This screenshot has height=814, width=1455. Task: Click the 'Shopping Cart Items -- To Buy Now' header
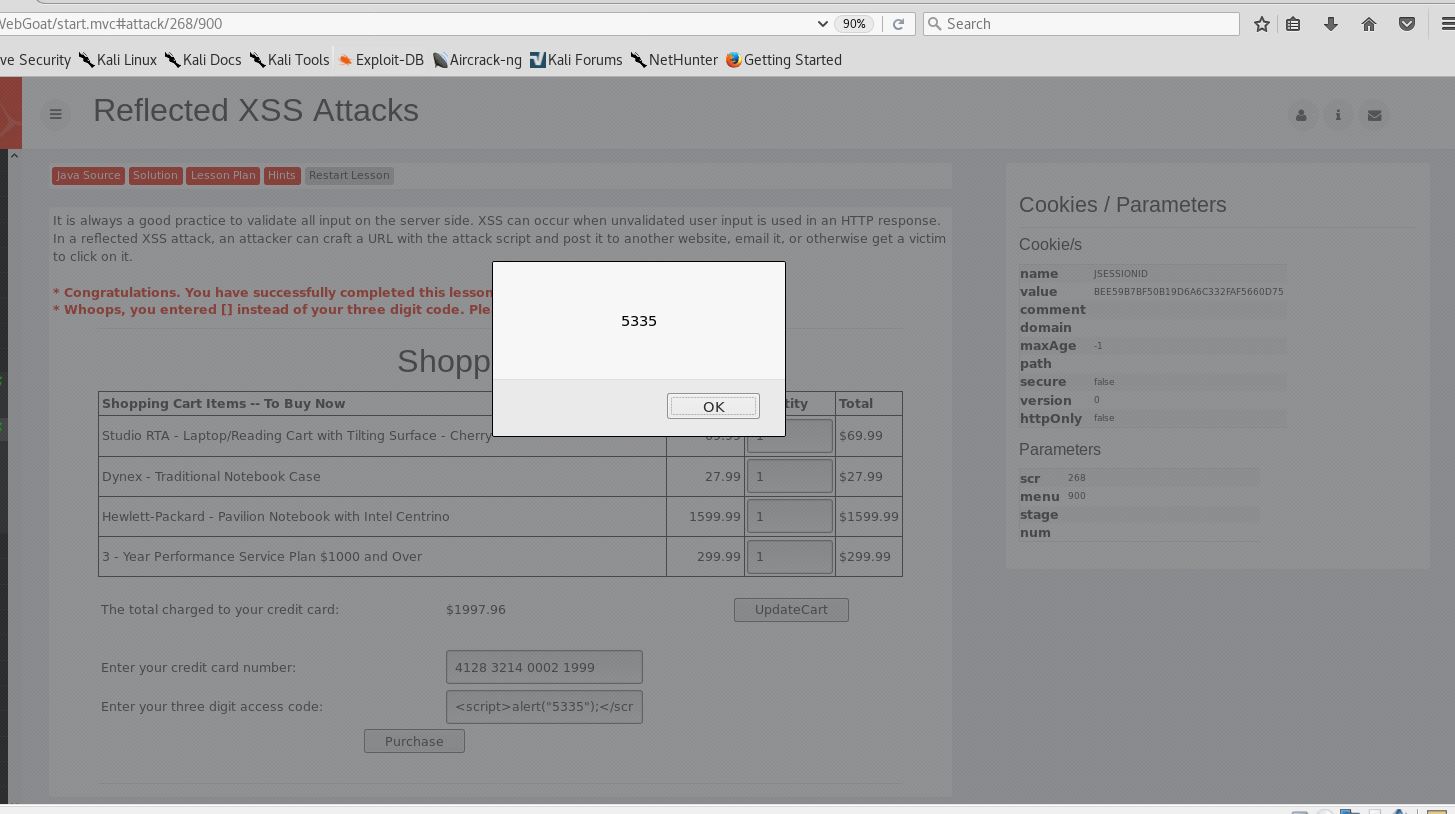pos(223,403)
